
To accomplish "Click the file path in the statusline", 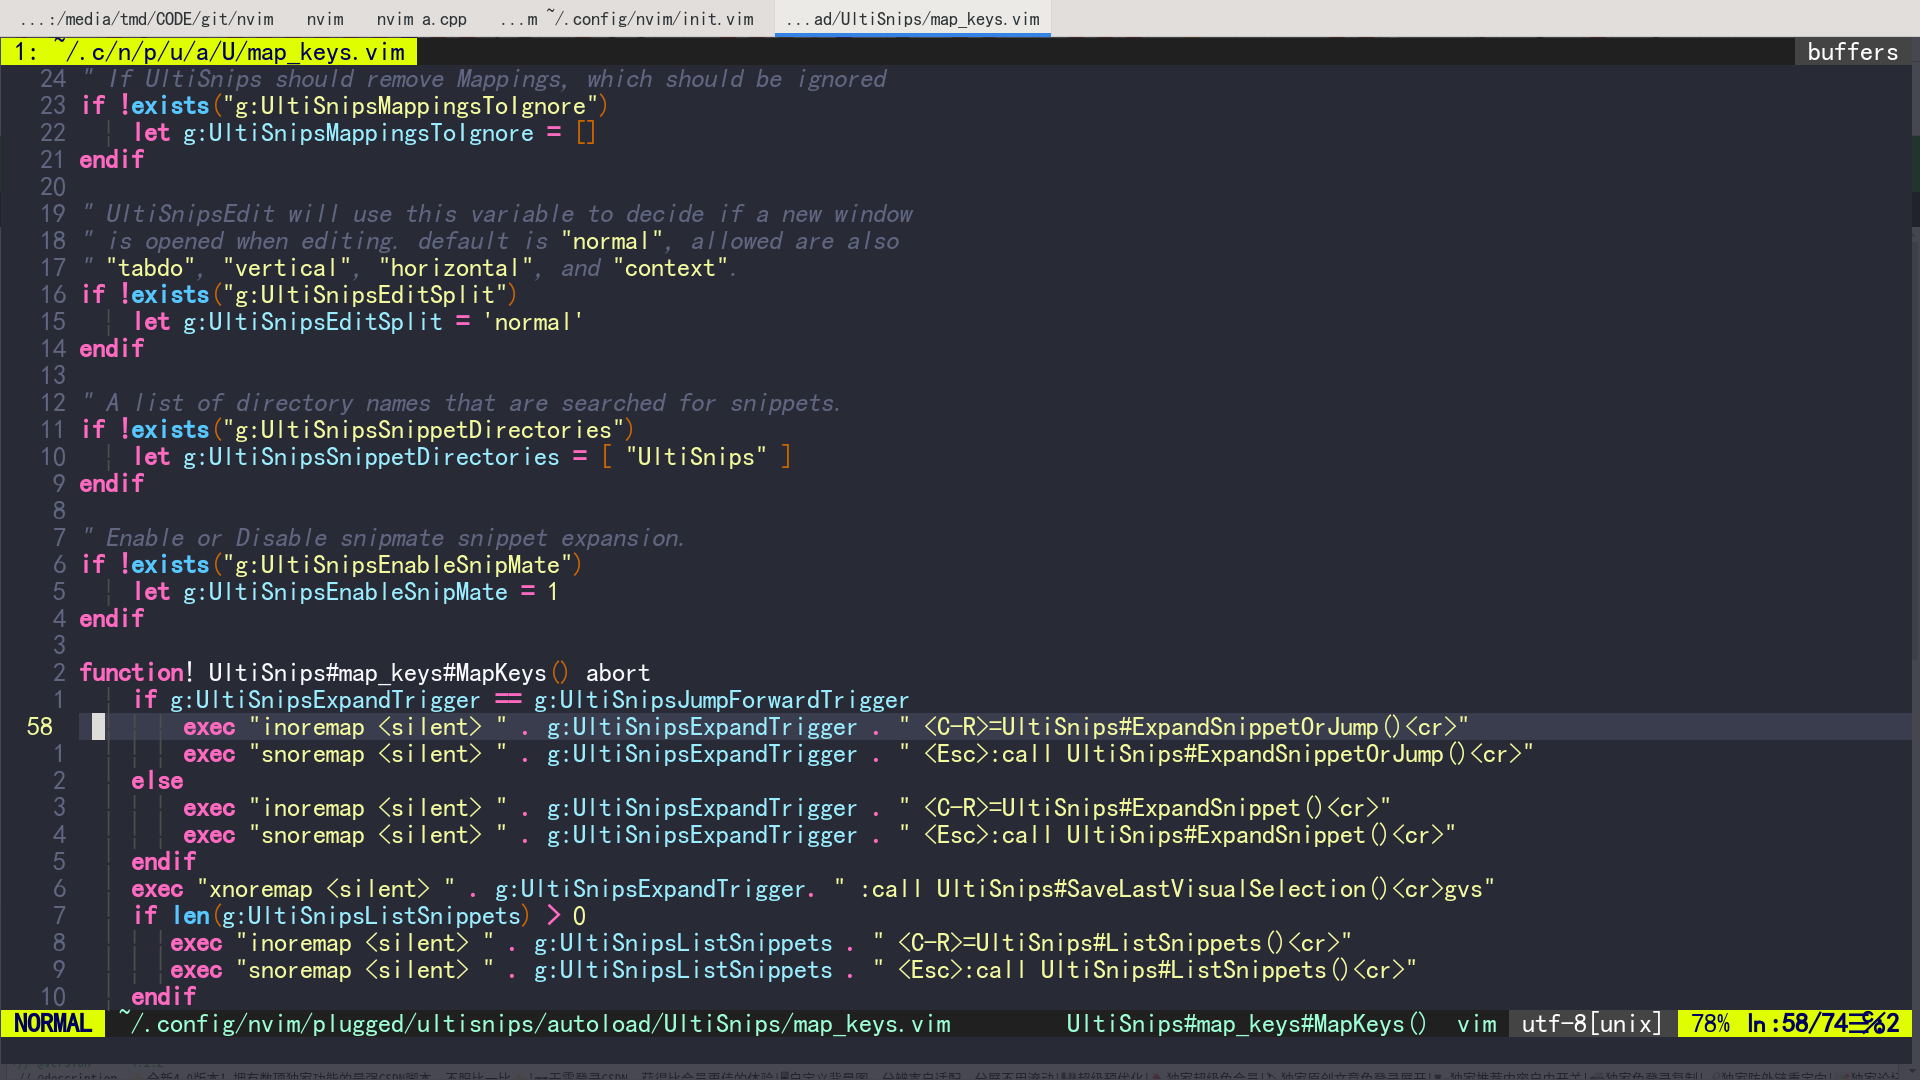I will (533, 1023).
